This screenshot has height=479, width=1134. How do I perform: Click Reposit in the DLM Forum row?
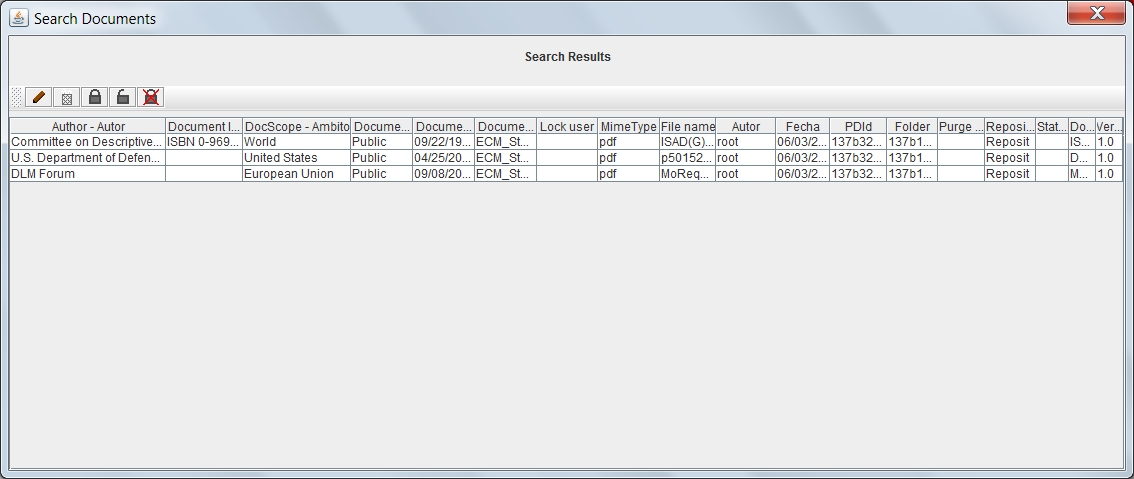pyautogui.click(x=1010, y=174)
